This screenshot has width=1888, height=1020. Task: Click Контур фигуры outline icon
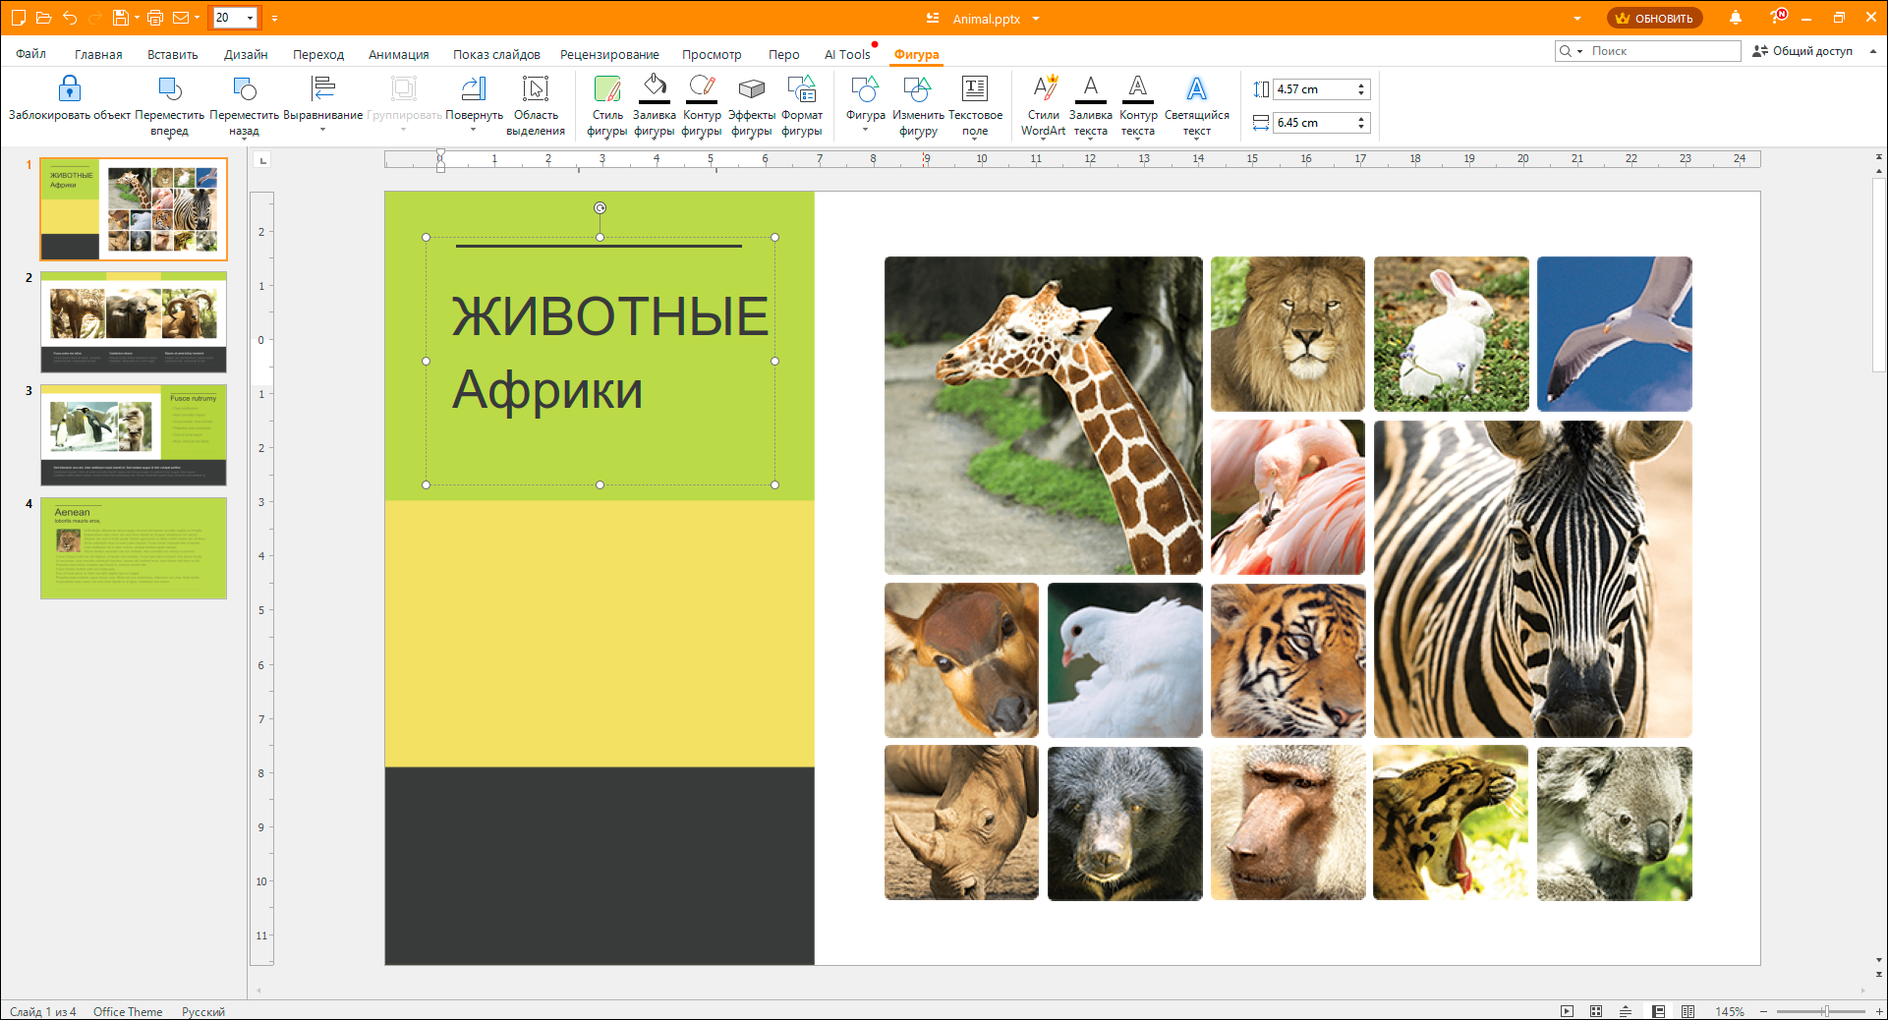[702, 89]
